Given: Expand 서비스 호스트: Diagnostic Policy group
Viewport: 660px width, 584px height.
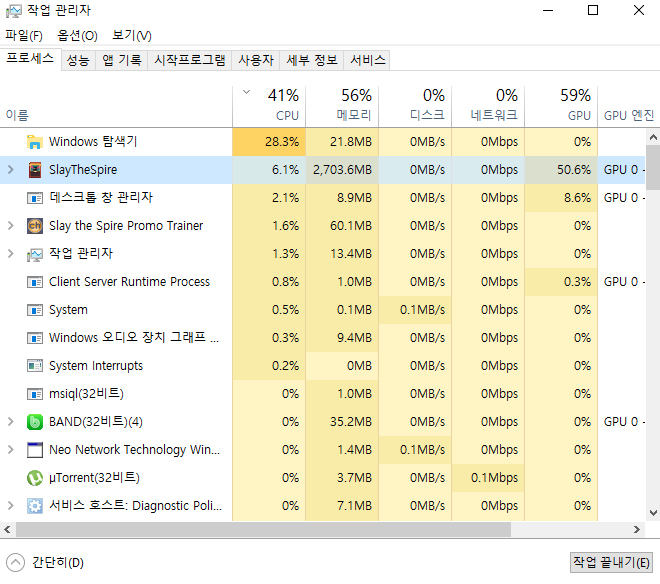Looking at the screenshot, I should (11, 506).
